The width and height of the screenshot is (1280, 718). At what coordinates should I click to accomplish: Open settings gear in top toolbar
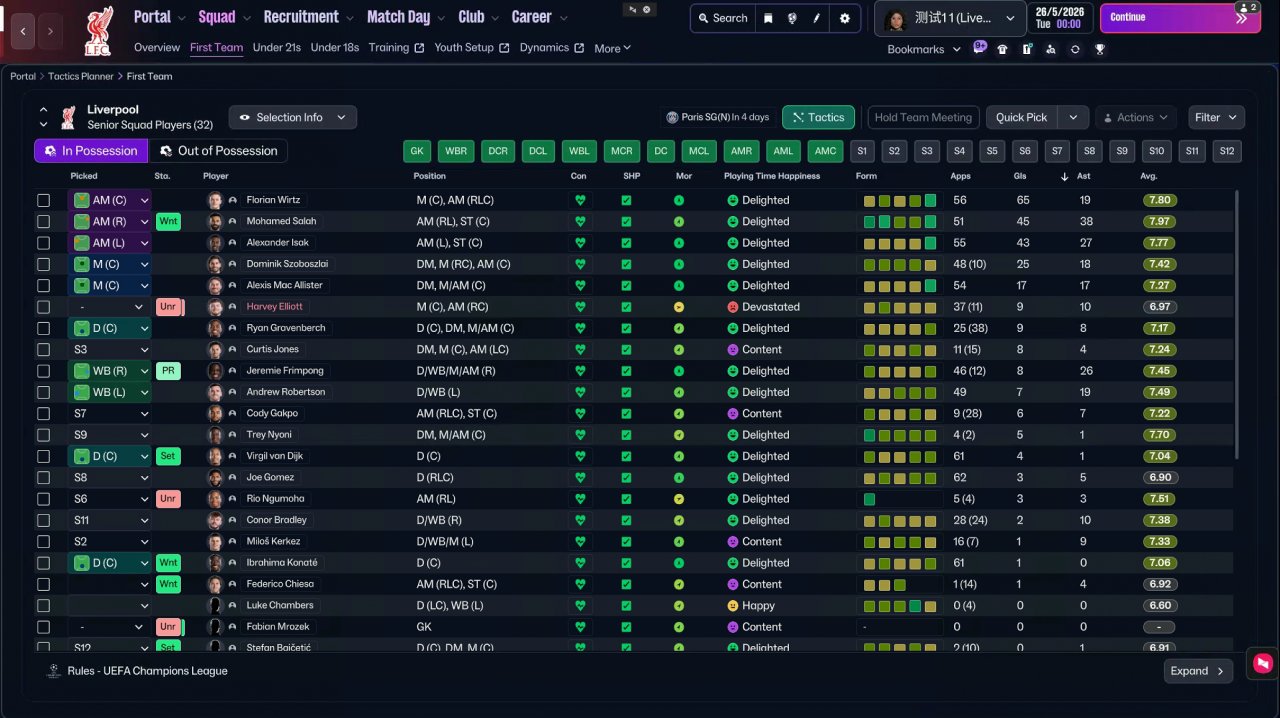[845, 18]
